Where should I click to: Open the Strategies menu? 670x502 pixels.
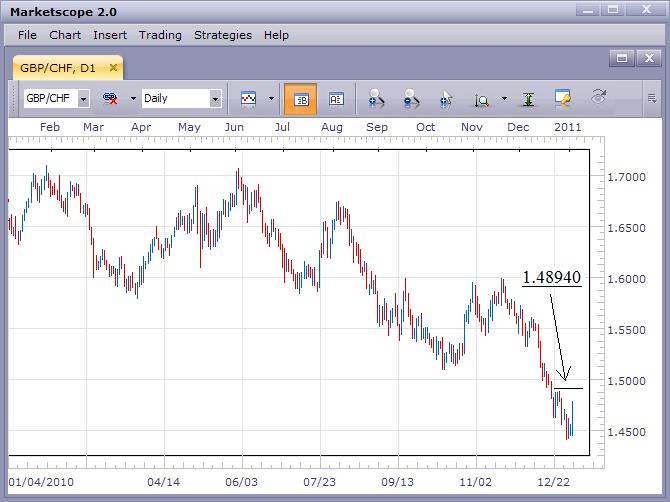tap(222, 35)
